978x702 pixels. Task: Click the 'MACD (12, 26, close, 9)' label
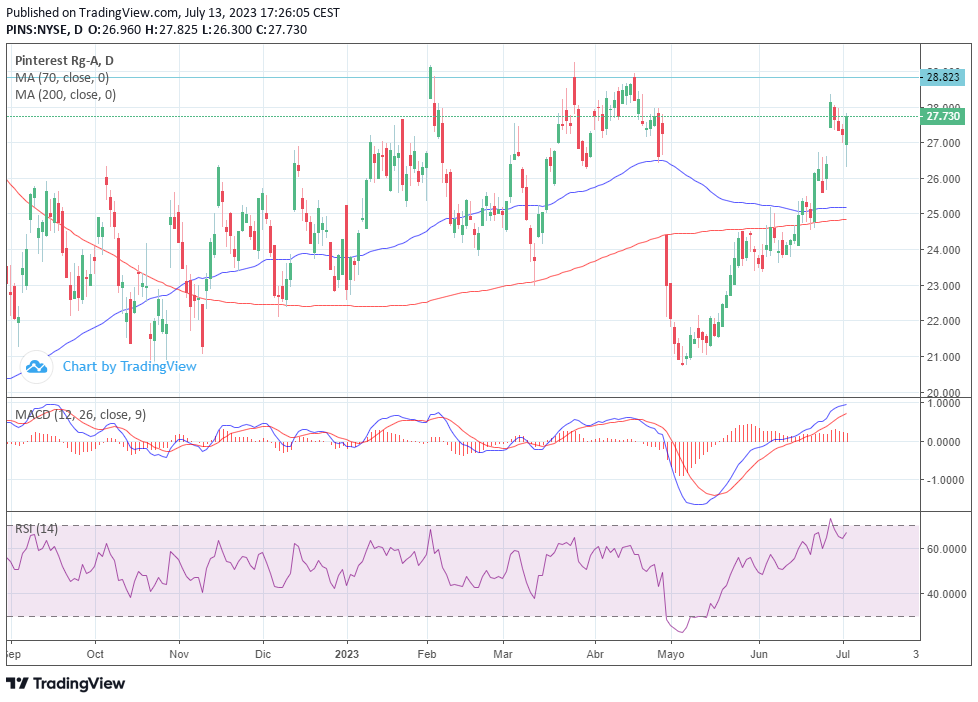point(80,414)
